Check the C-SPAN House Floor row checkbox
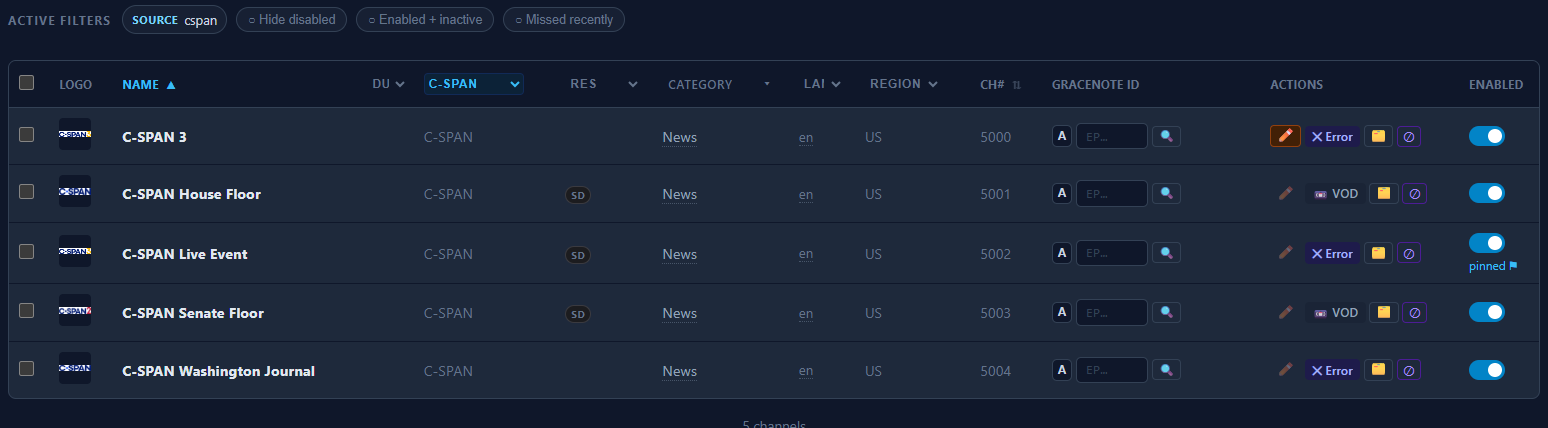1548x428 pixels. coord(26,192)
